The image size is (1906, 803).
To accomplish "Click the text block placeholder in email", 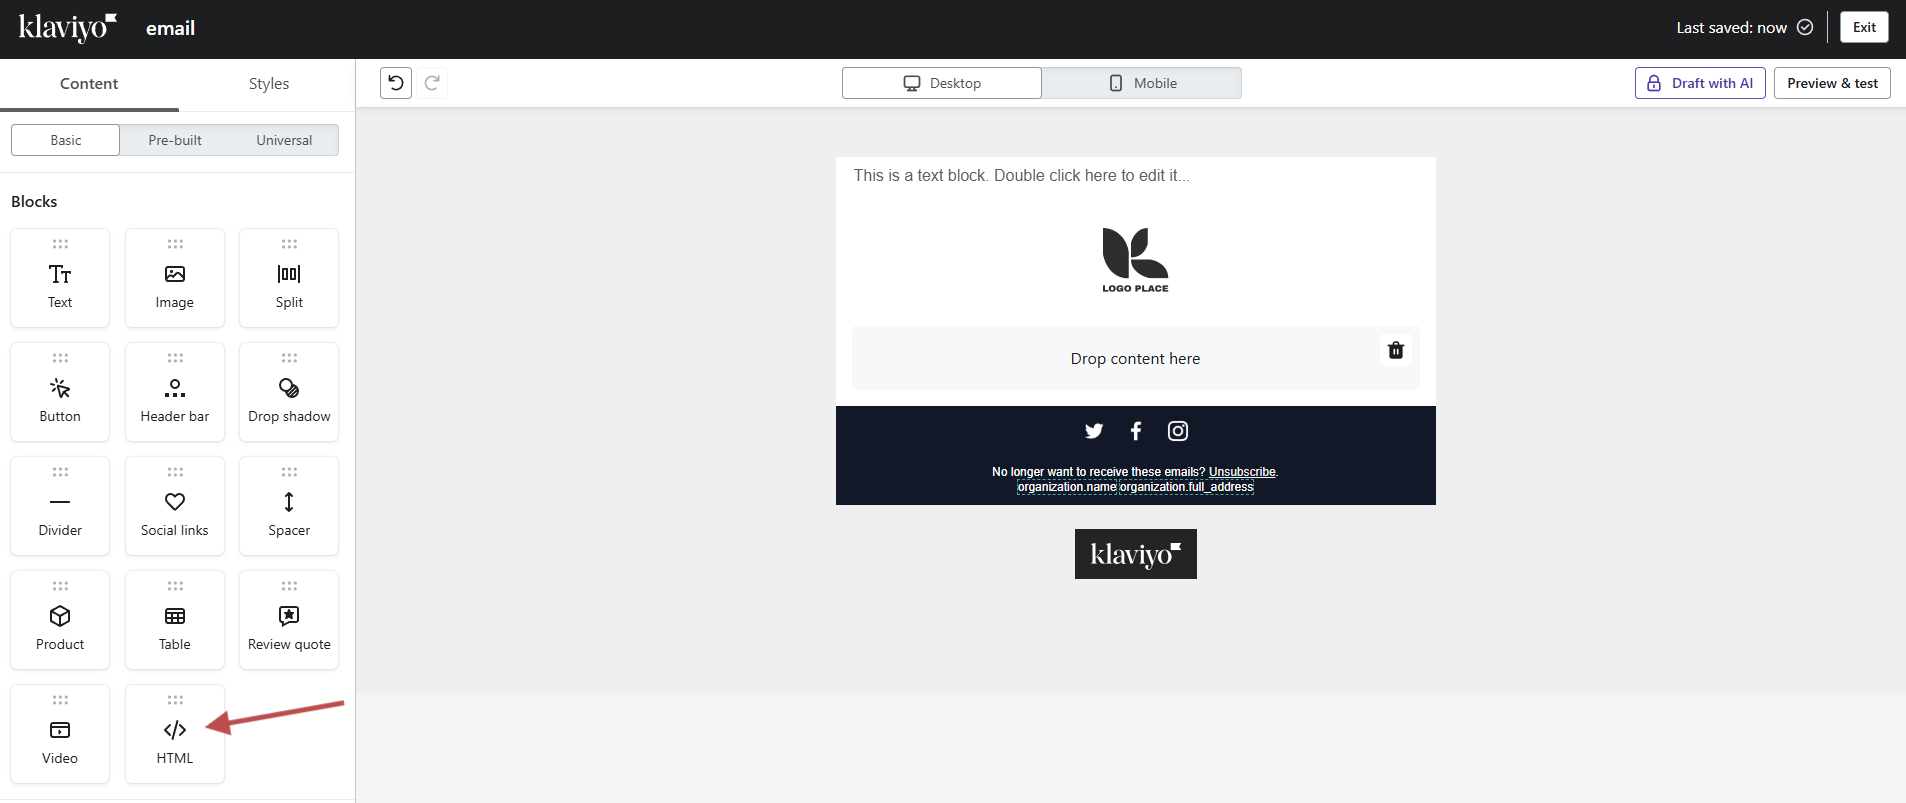I will coord(1021,176).
